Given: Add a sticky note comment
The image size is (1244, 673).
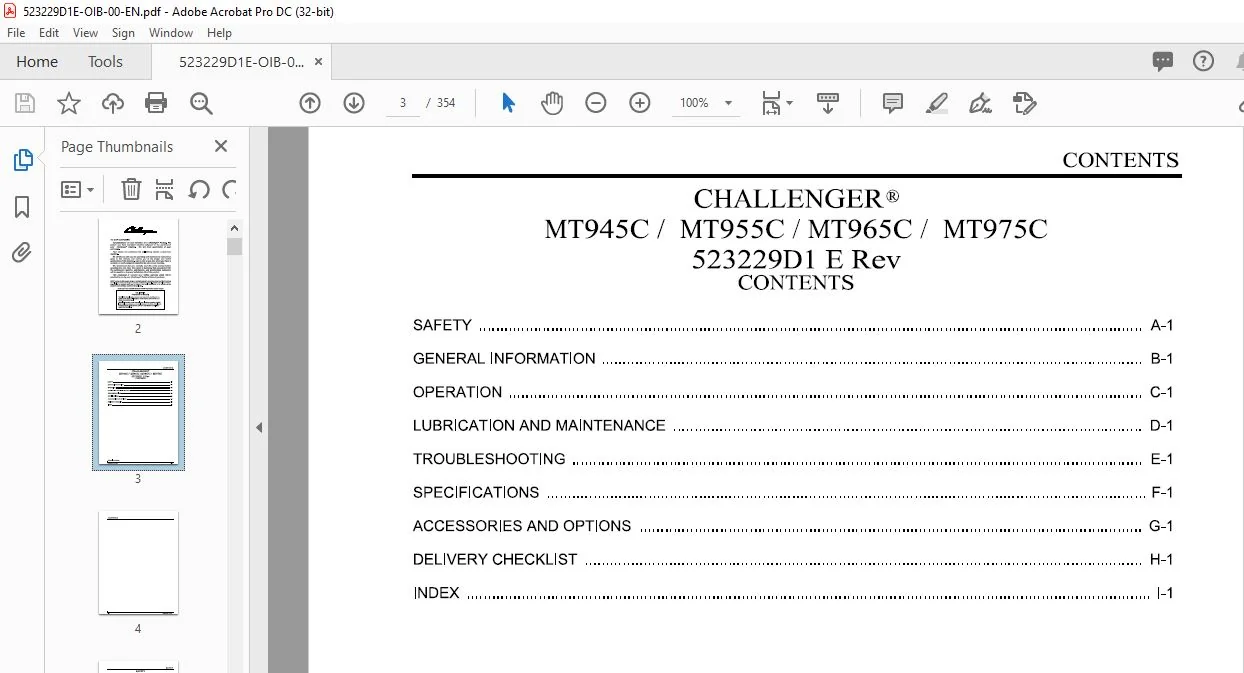Looking at the screenshot, I should point(893,103).
